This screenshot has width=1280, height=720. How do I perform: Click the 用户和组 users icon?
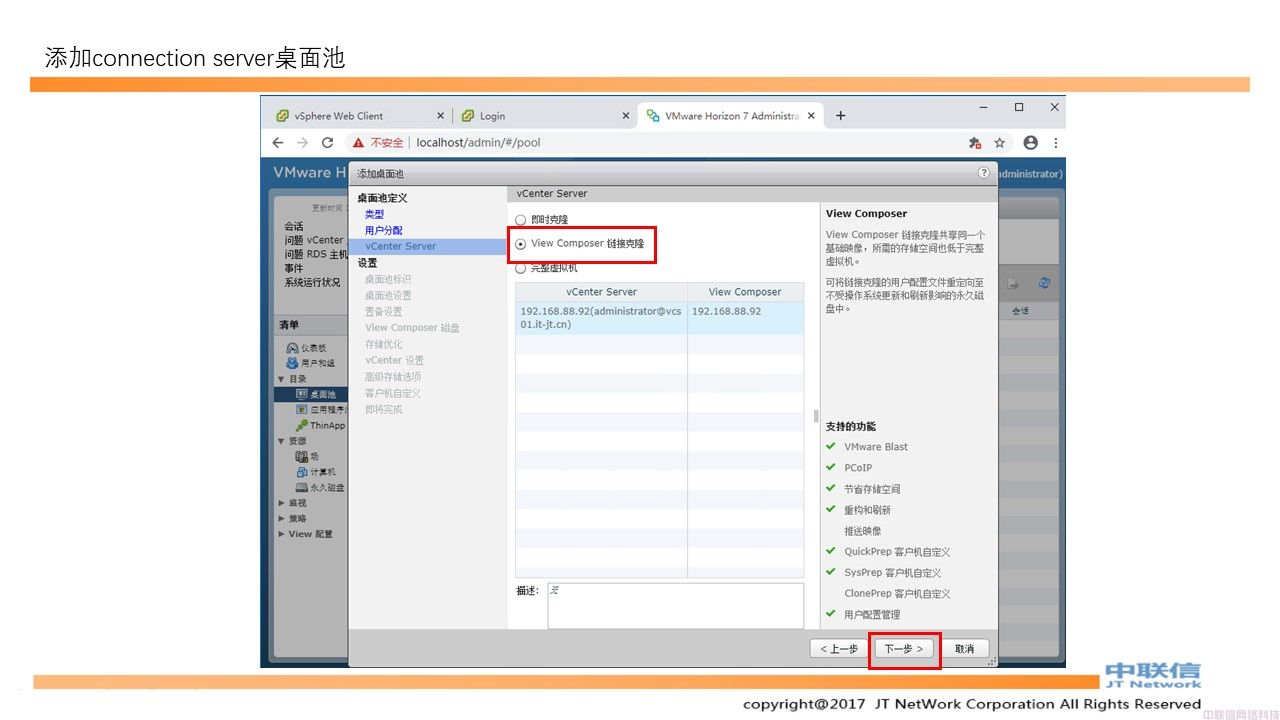292,362
